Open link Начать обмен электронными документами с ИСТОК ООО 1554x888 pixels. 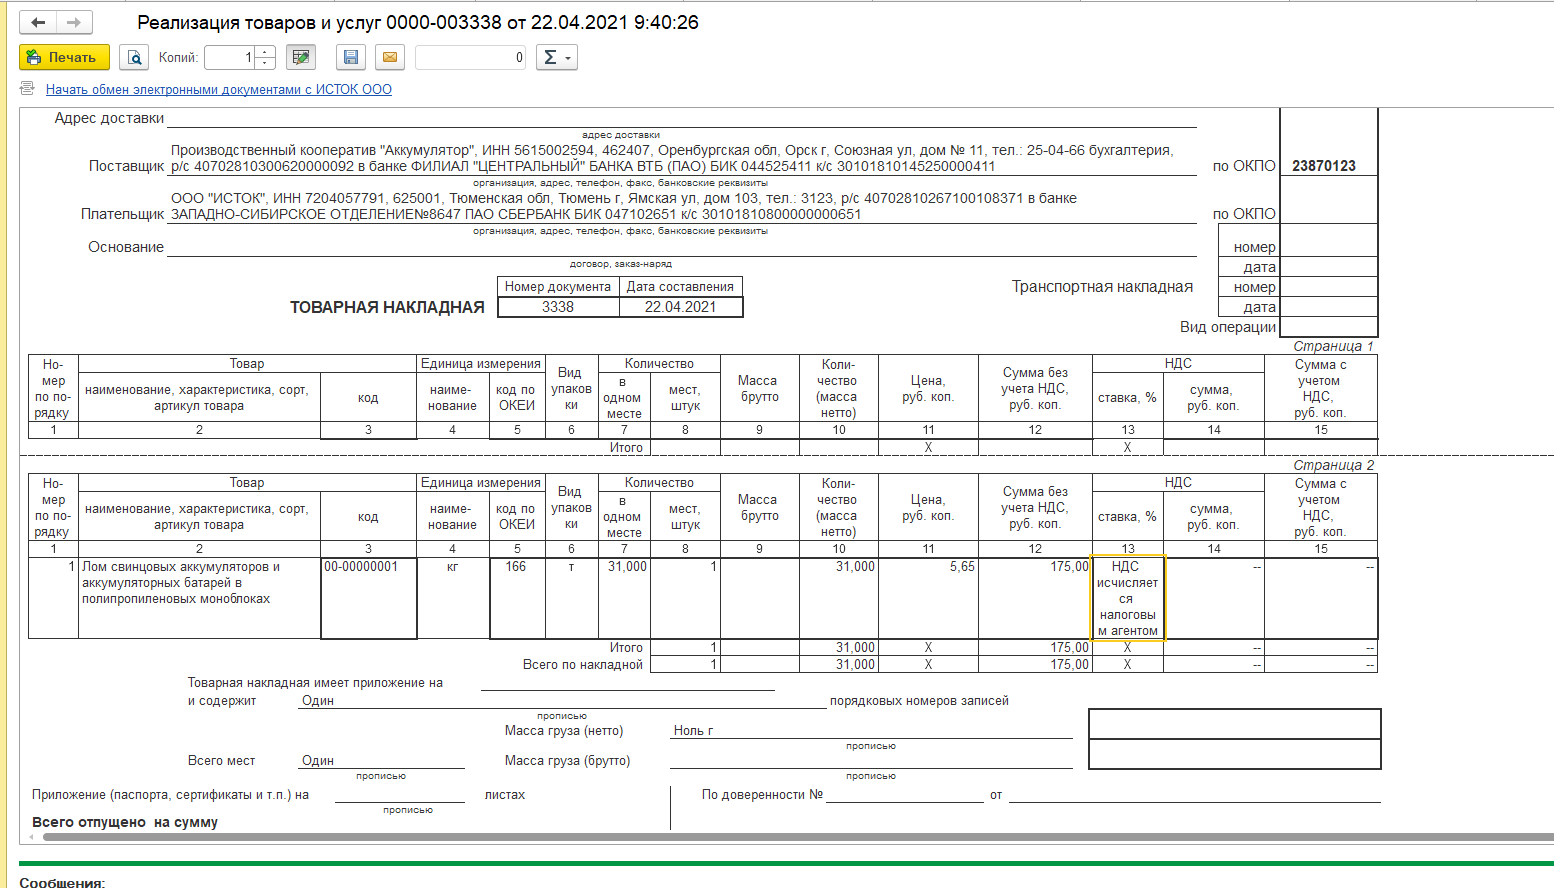219,89
